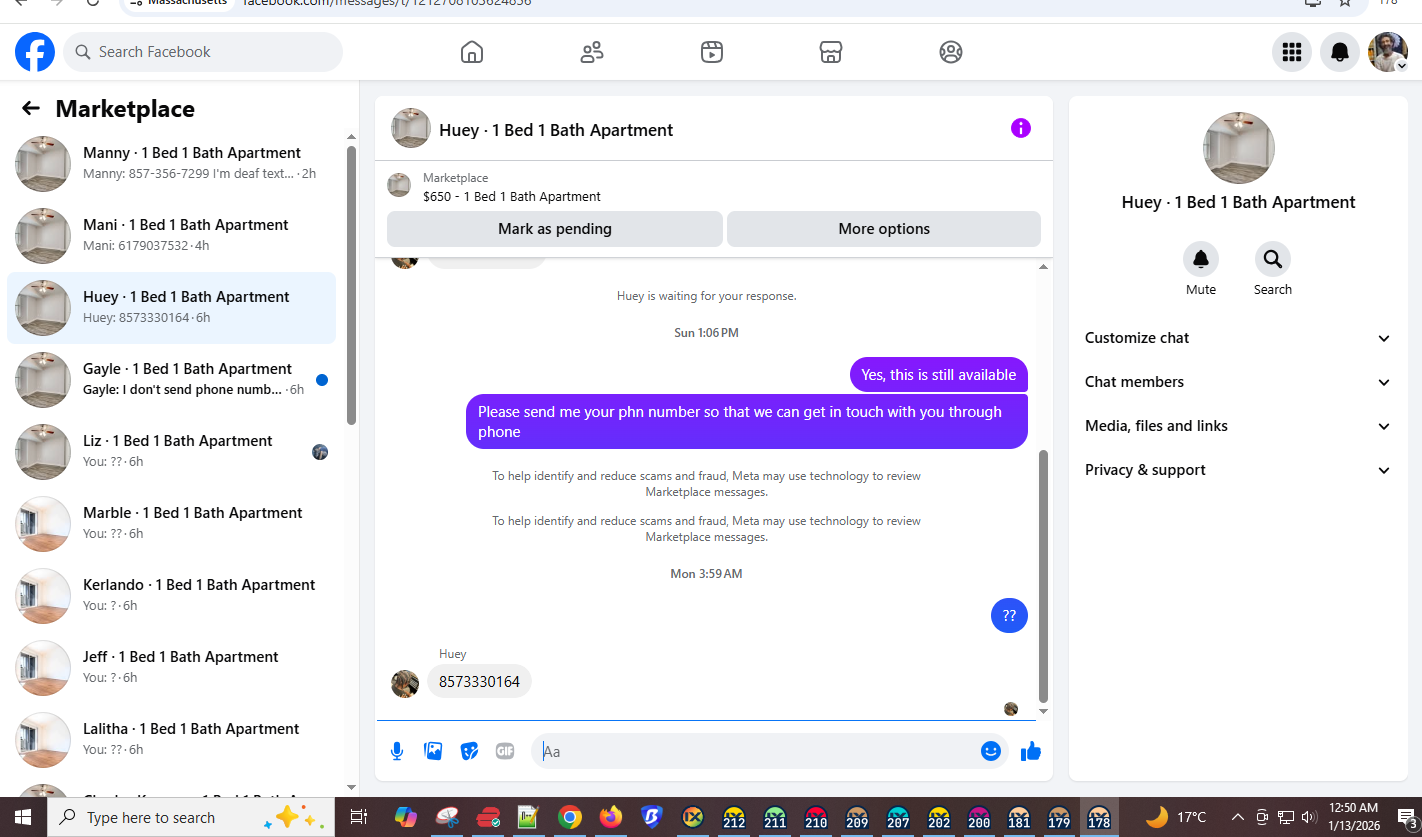Open Google Chrome from the taskbar
The height and width of the screenshot is (837, 1422).
coord(570,818)
